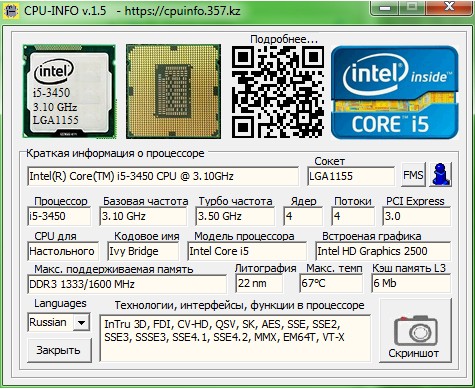Click the CPU-INFO app icon in title bar
This screenshot has width=475, height=389.
click(11, 10)
